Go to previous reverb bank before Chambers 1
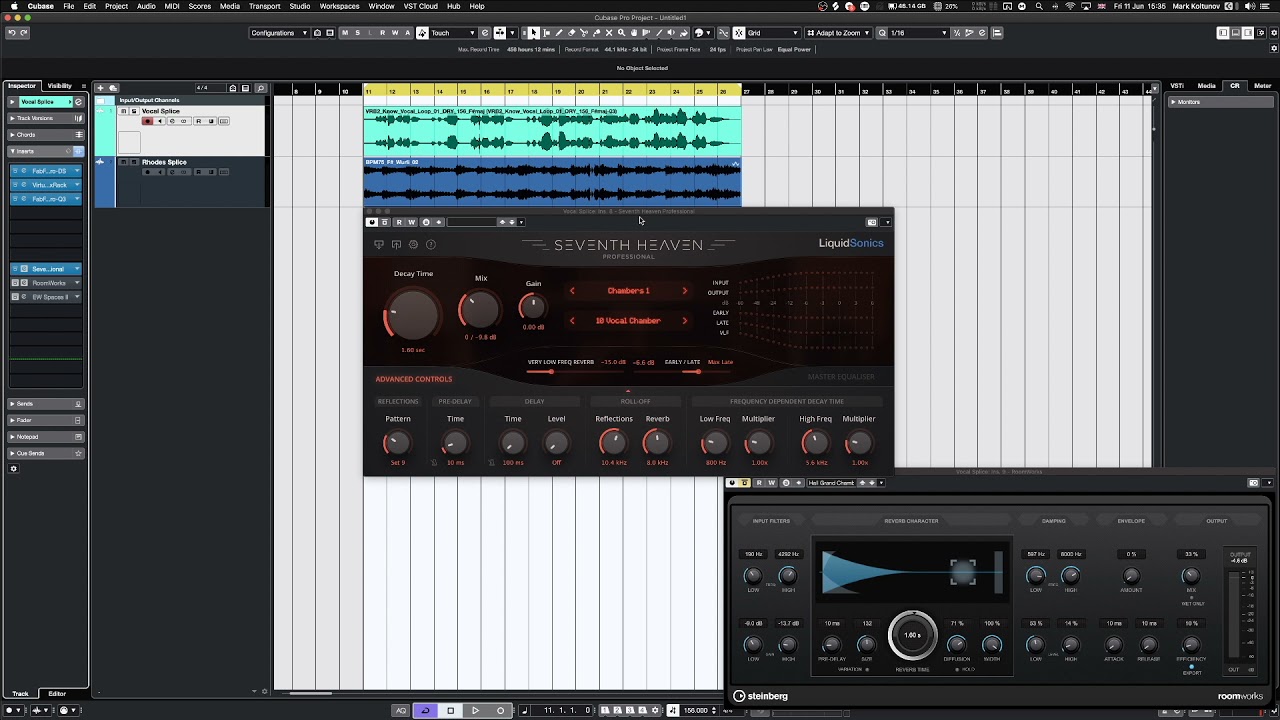The height and width of the screenshot is (720, 1280). tap(572, 291)
